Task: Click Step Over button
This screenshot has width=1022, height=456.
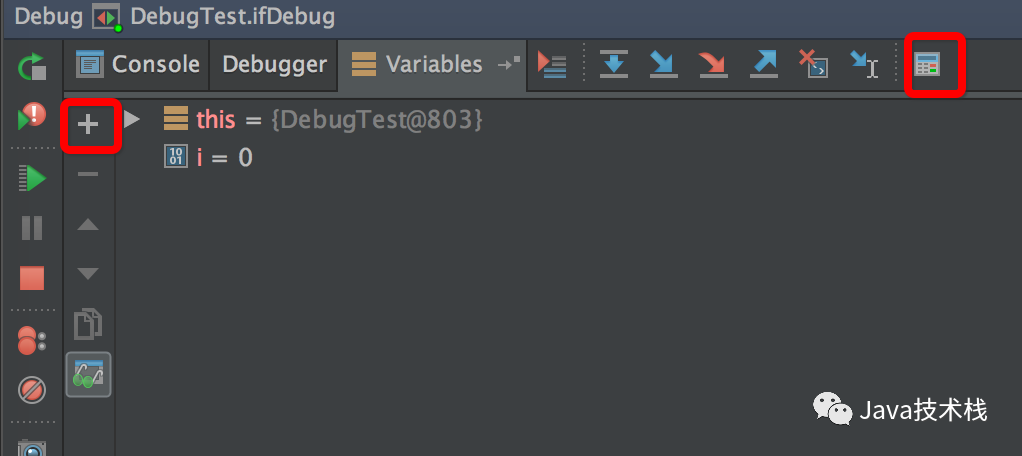Action: tap(614, 64)
